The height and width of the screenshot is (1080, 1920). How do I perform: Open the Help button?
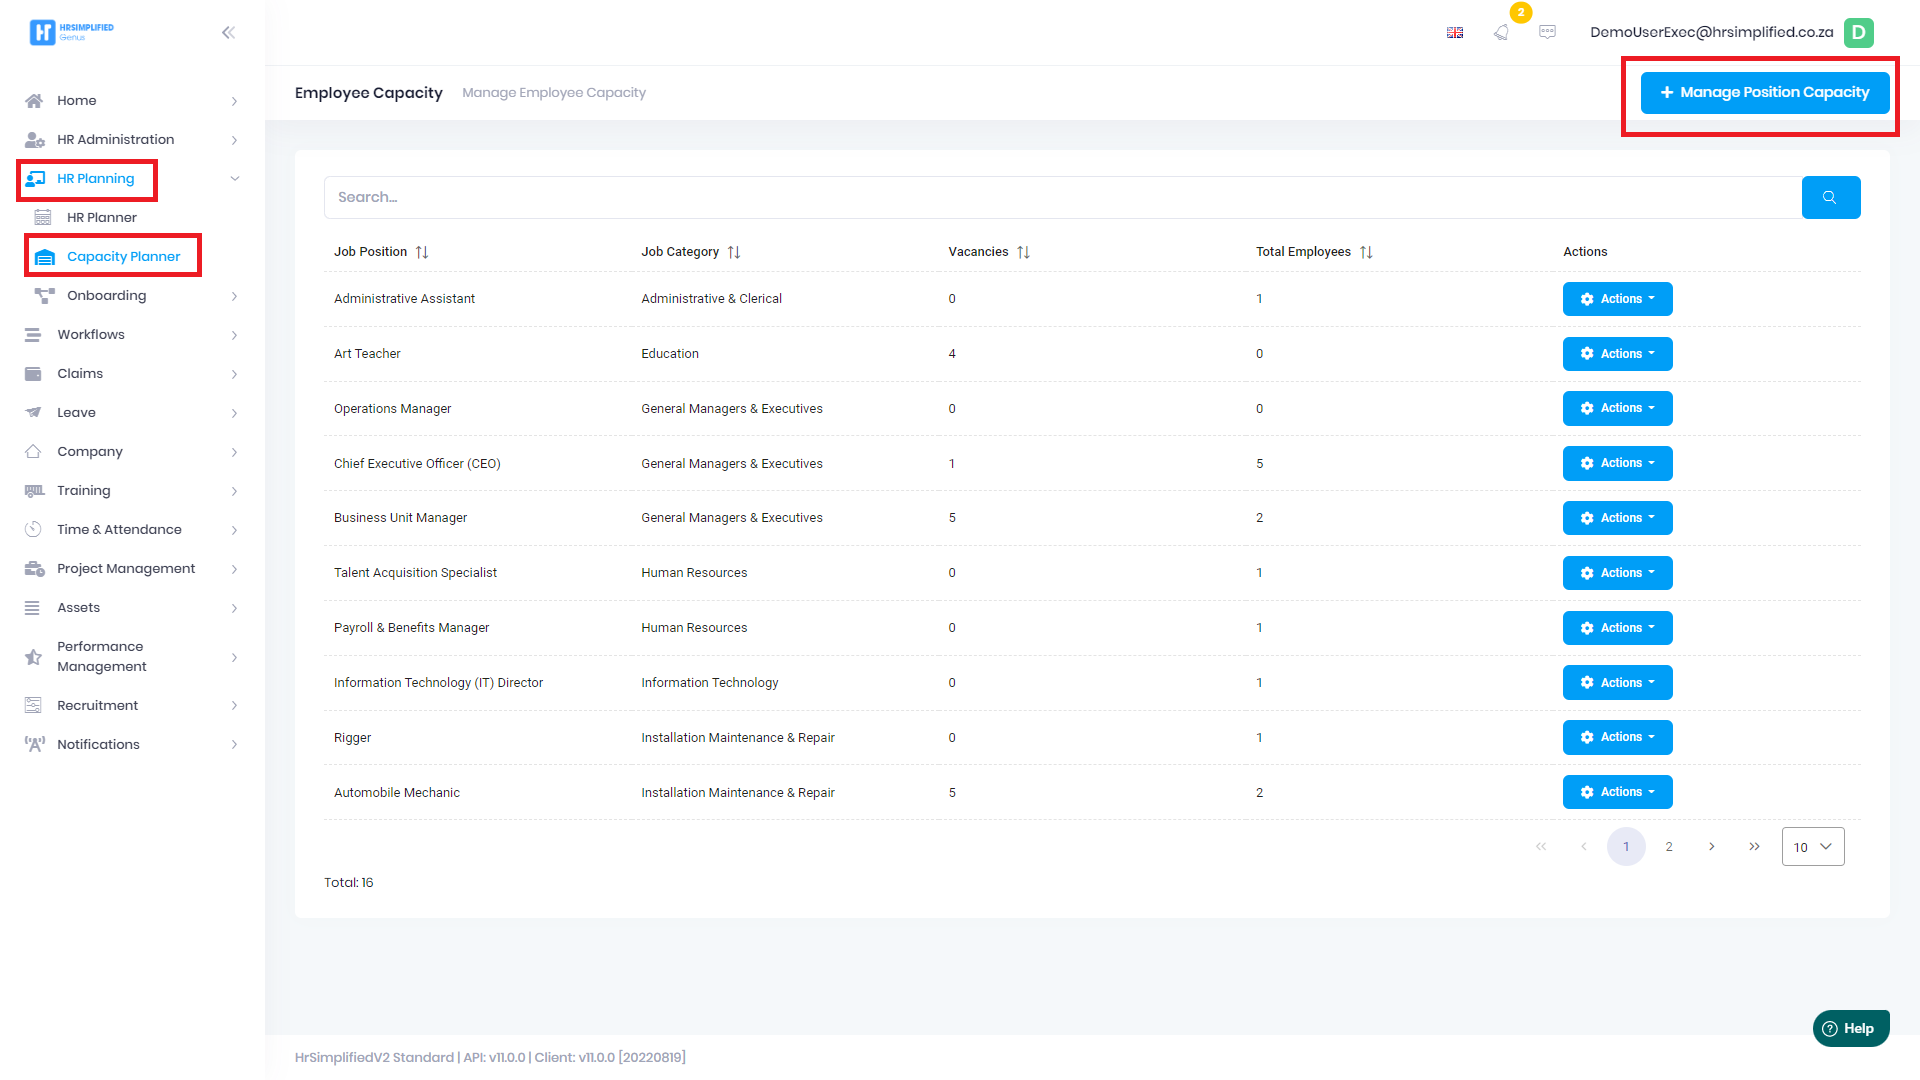(x=1850, y=1028)
